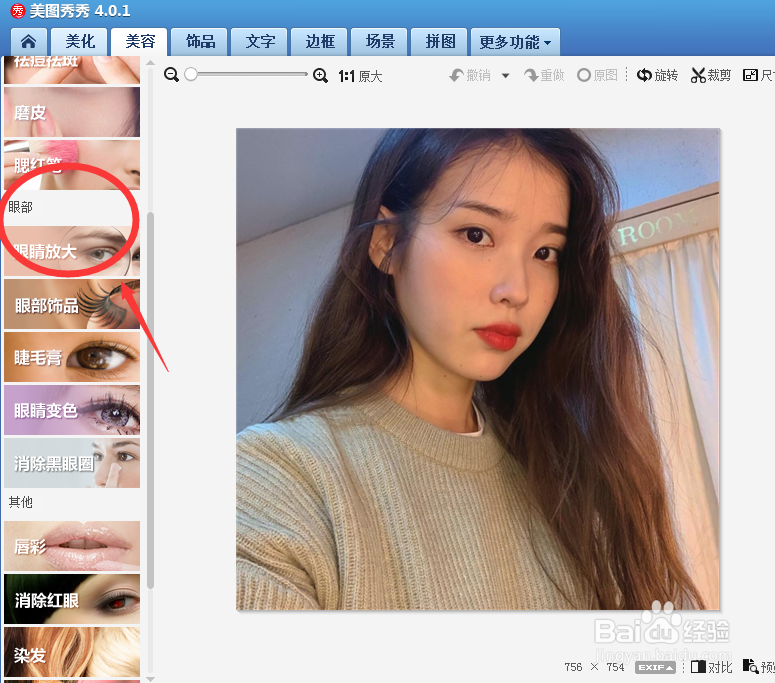The height and width of the screenshot is (683, 775).
Task: Click the EXIF info button
Action: click(655, 667)
